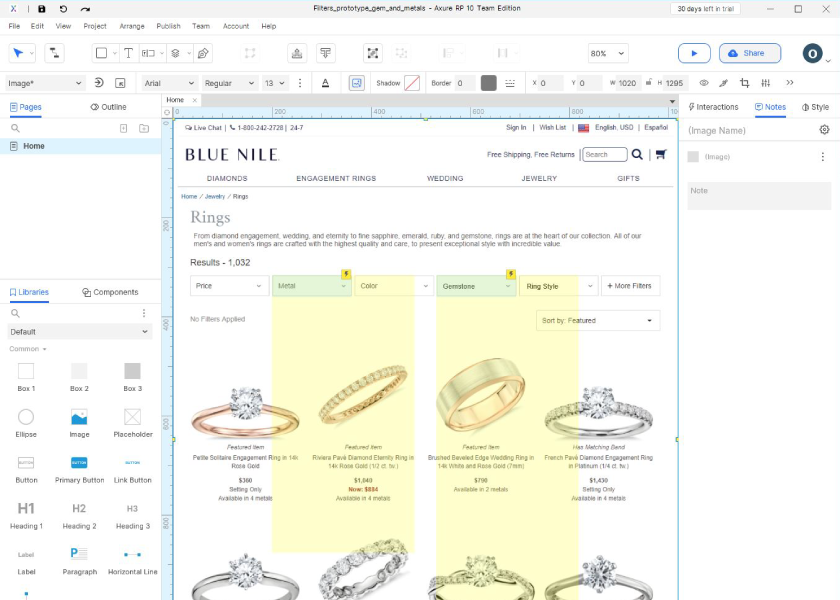This screenshot has height=600, width=840.
Task: Select the arrow selection tool
Action: (18, 53)
